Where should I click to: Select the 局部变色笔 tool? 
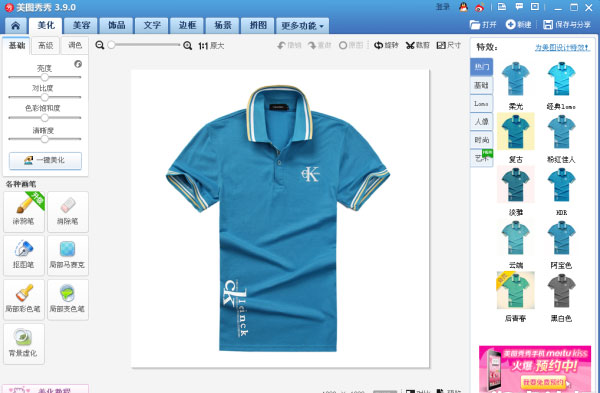68,299
